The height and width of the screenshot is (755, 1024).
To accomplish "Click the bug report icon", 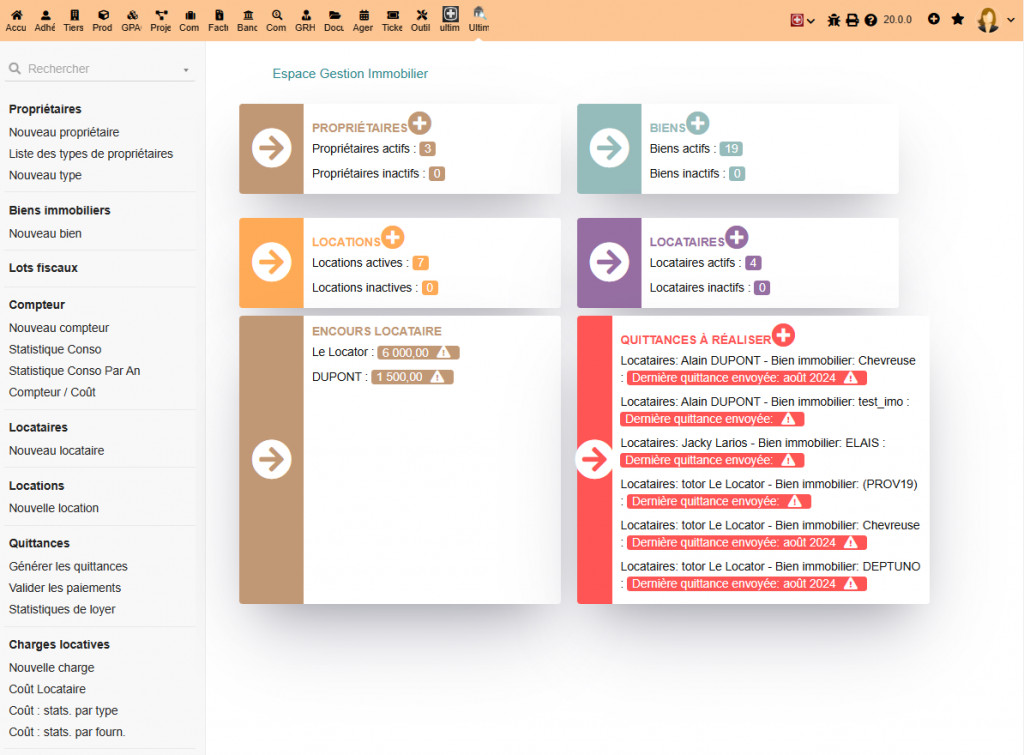I will point(834,20).
